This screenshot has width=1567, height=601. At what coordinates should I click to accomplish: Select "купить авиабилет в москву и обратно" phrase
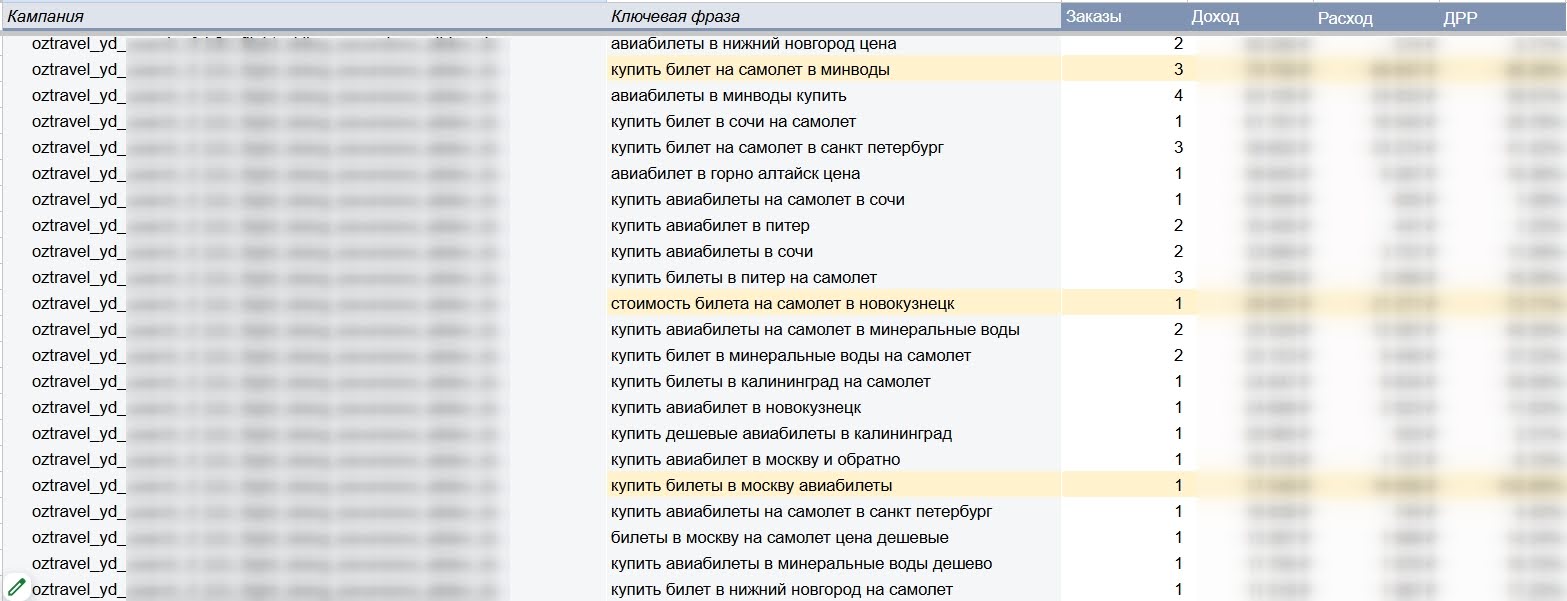[755, 460]
